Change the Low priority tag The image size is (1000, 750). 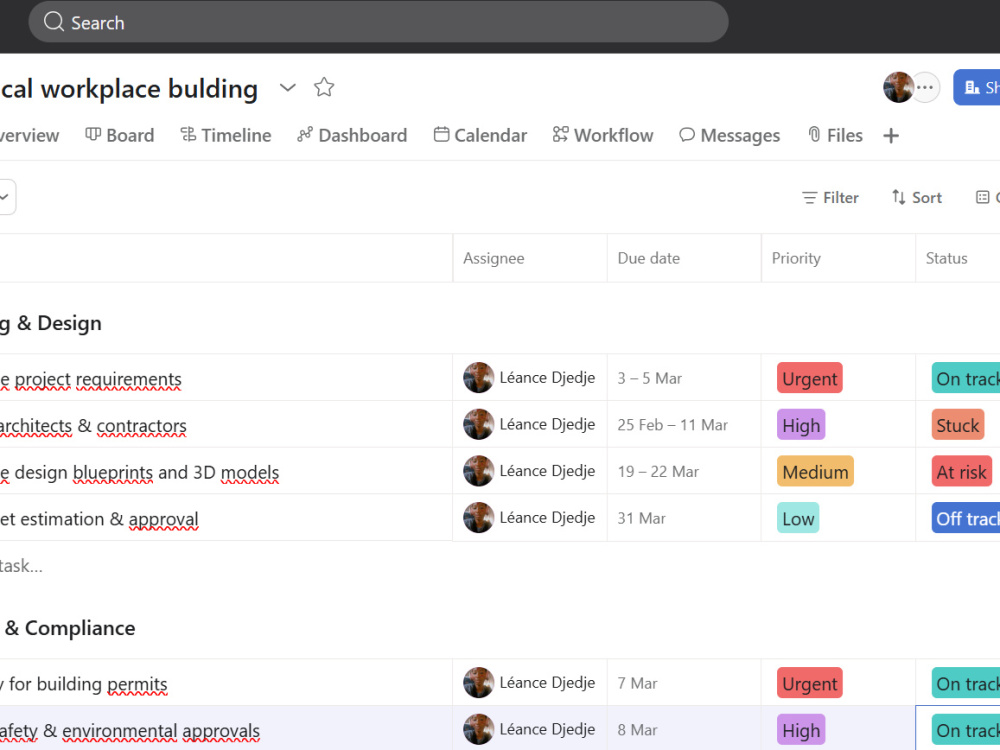798,518
